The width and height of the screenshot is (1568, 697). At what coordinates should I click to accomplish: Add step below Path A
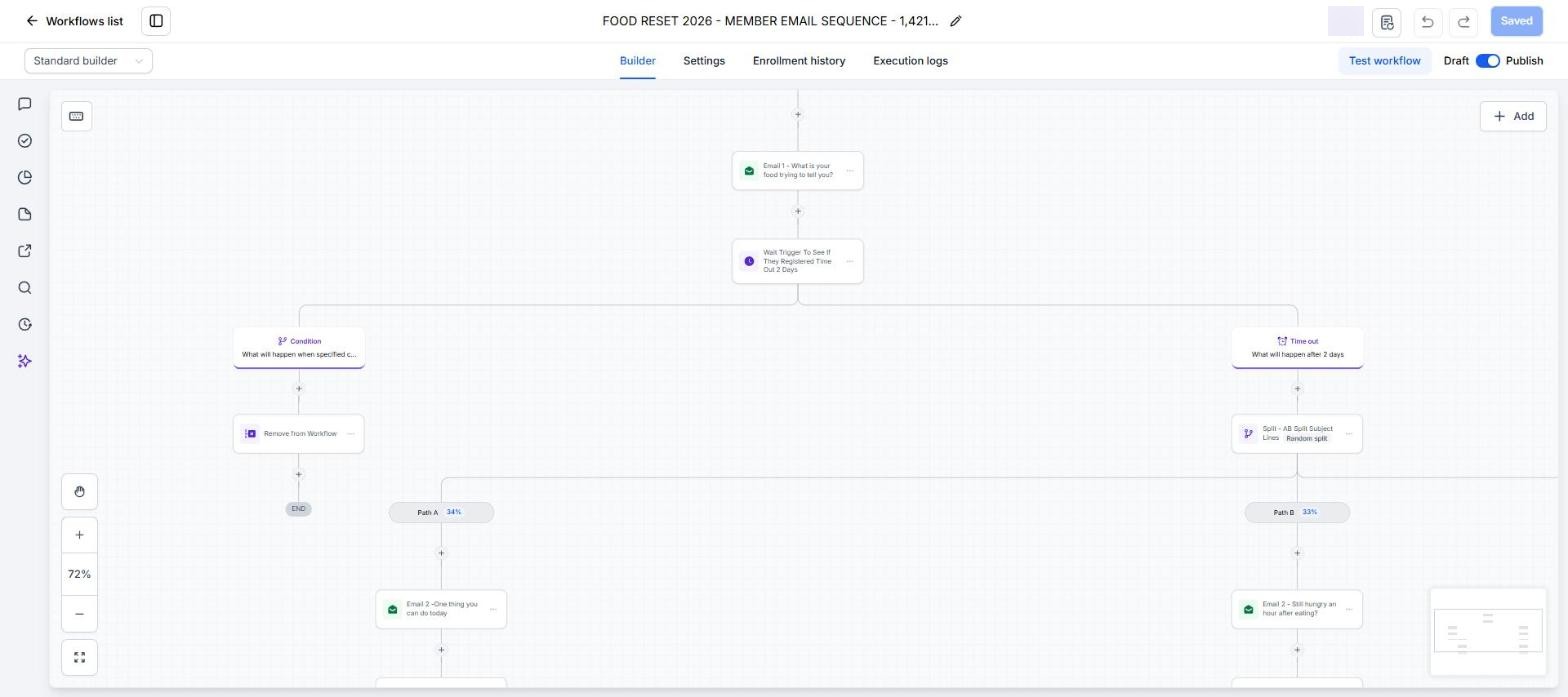click(441, 553)
